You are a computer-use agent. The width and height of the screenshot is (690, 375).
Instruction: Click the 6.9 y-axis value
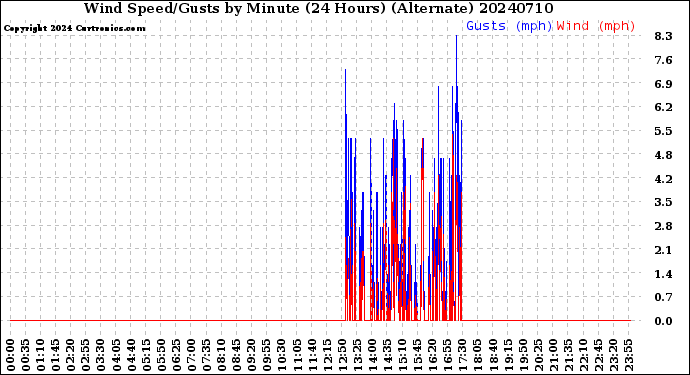coord(664,84)
